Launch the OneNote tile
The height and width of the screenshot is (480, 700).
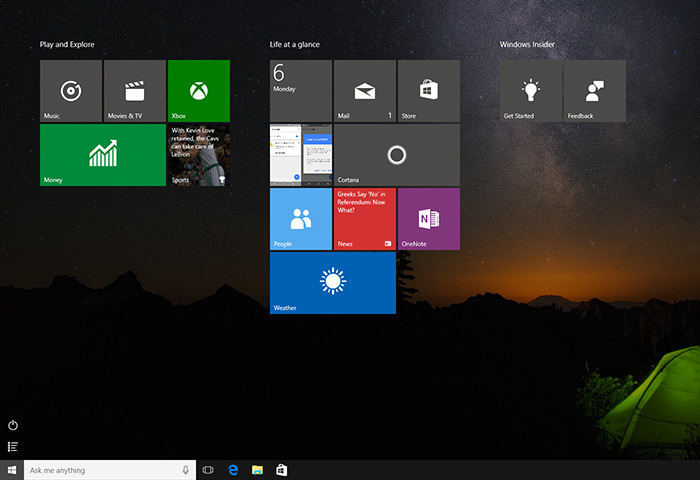[x=429, y=219]
